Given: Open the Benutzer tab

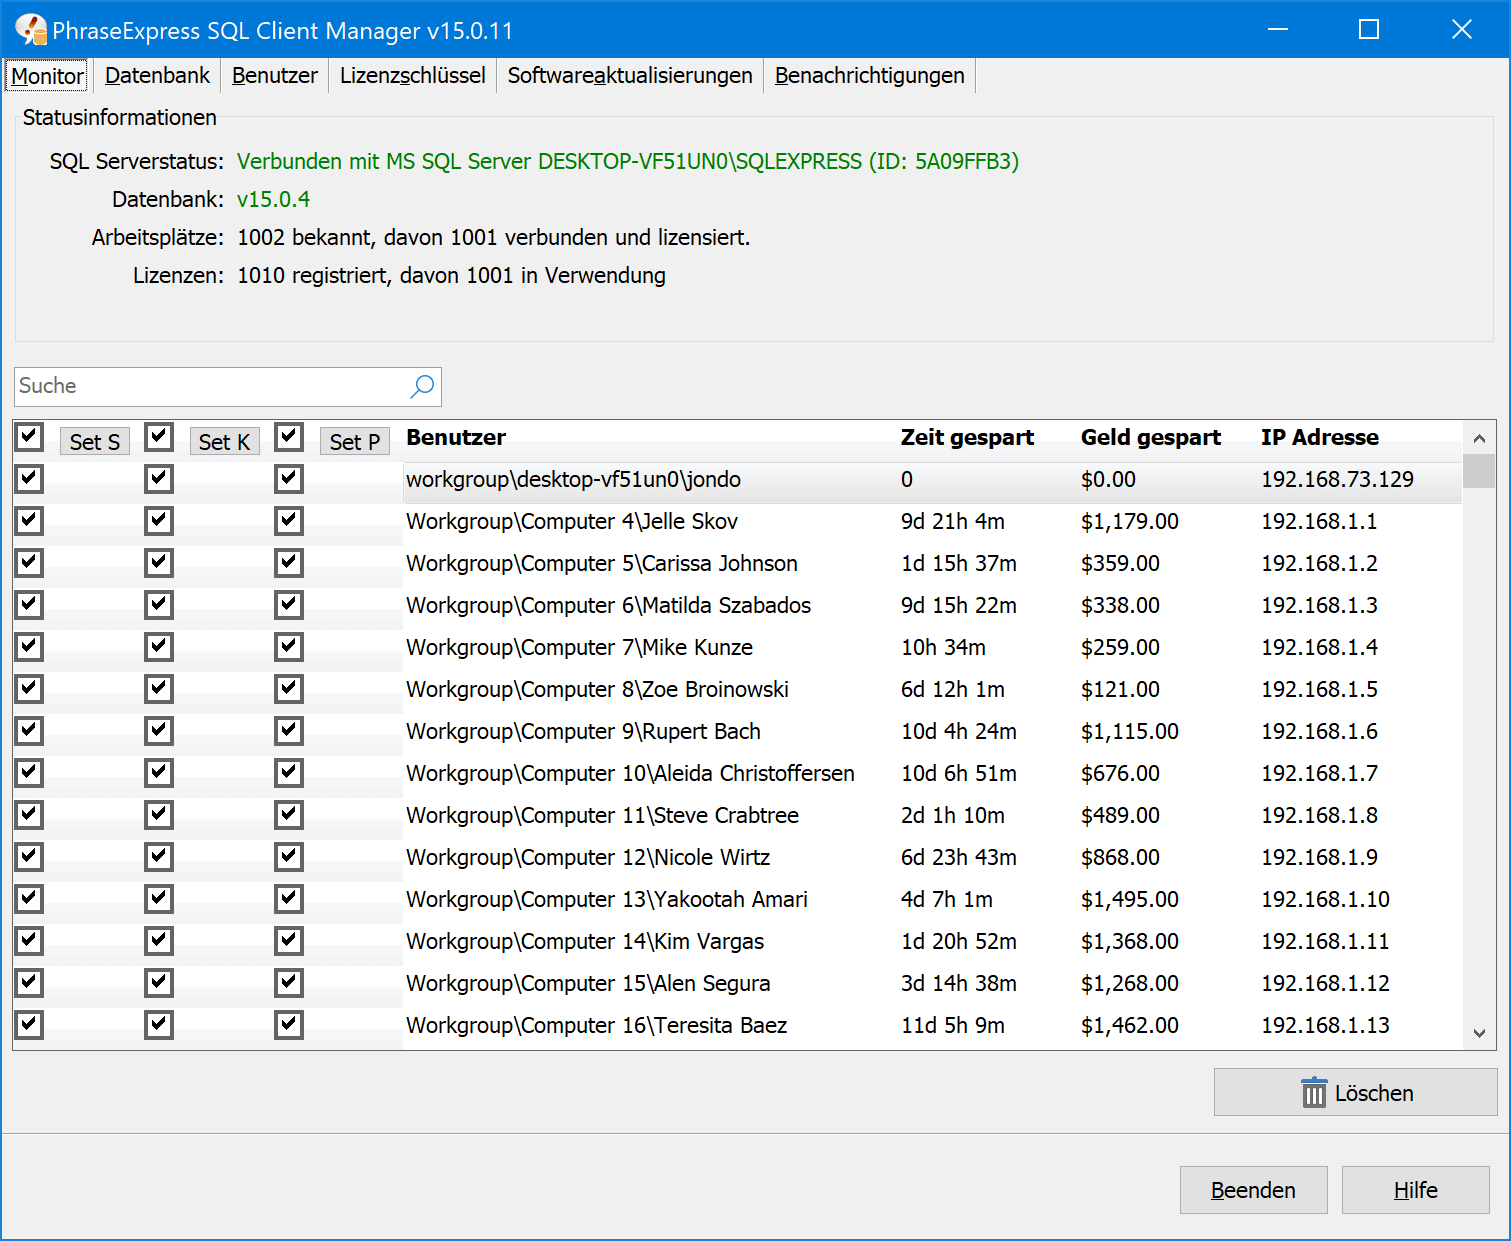Looking at the screenshot, I should (275, 76).
